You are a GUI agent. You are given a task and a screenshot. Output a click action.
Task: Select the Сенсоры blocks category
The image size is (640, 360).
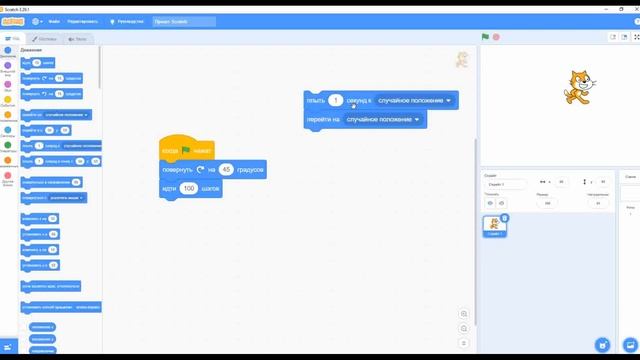(8, 132)
